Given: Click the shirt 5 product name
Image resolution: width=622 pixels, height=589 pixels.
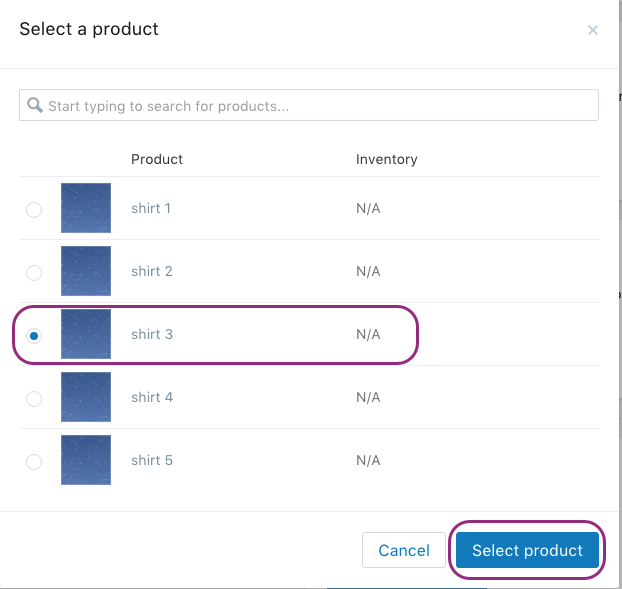Looking at the screenshot, I should pos(152,460).
